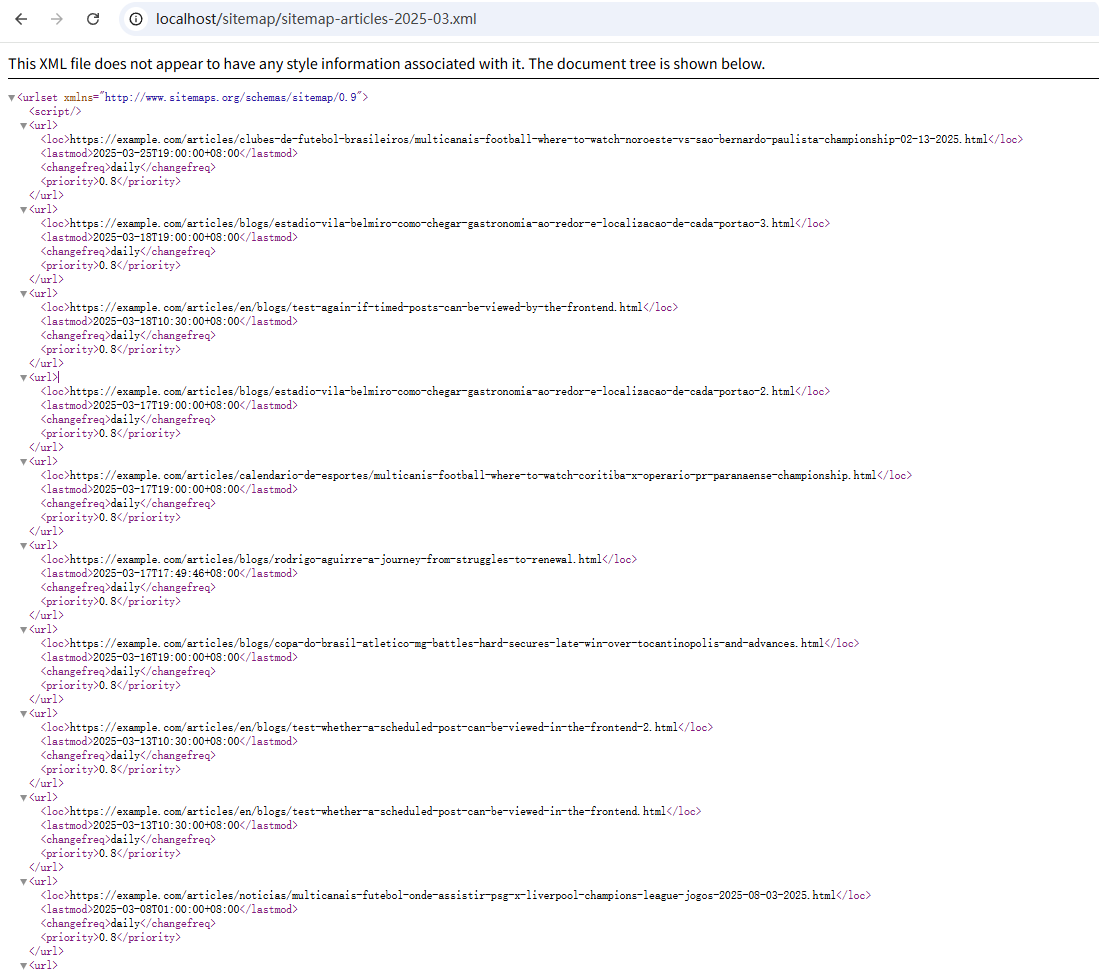Click the browser forward arrow
Image resolution: width=1099 pixels, height=972 pixels.
coord(57,19)
